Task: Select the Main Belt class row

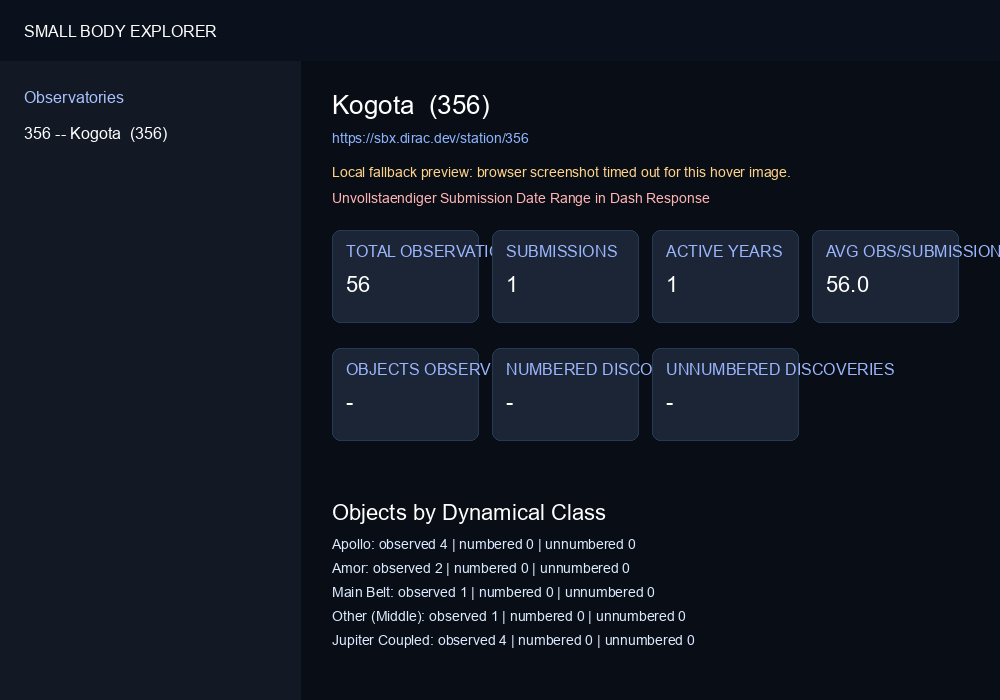Action: [493, 592]
